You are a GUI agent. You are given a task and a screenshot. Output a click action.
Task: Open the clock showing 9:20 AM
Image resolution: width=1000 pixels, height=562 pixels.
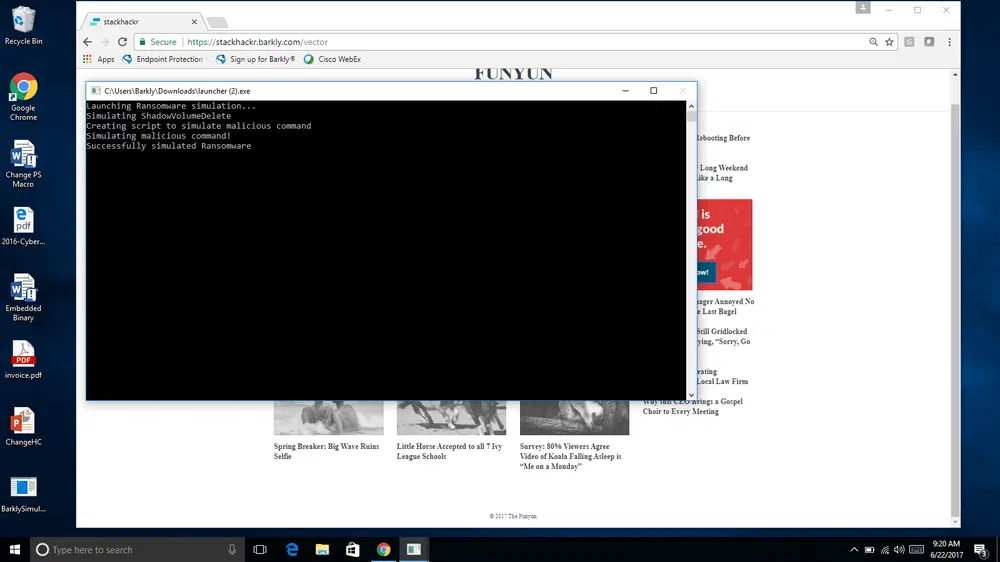click(946, 549)
